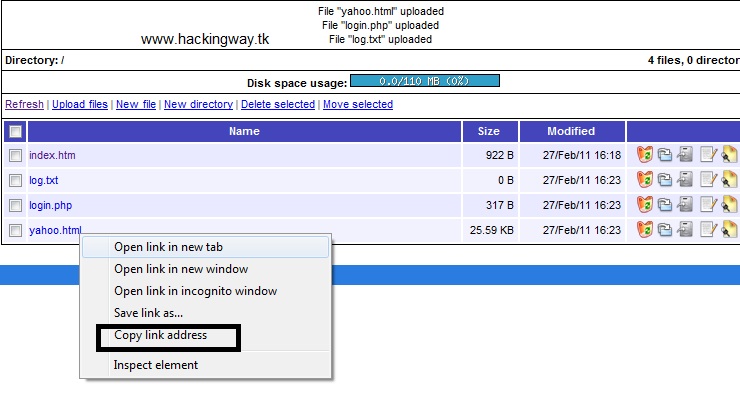Click the www.hackingway.tk text
740x400 pixels.
[x=205, y=39]
